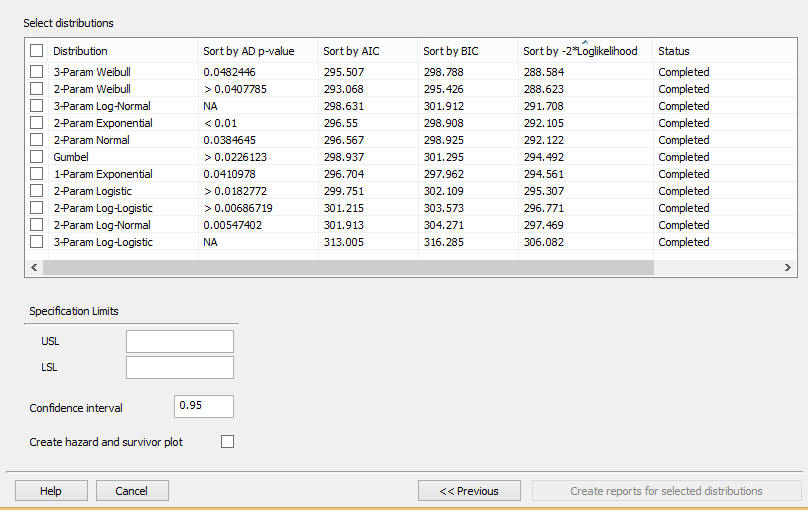Click into the USL input field
This screenshot has width=808, height=510.
tap(180, 341)
